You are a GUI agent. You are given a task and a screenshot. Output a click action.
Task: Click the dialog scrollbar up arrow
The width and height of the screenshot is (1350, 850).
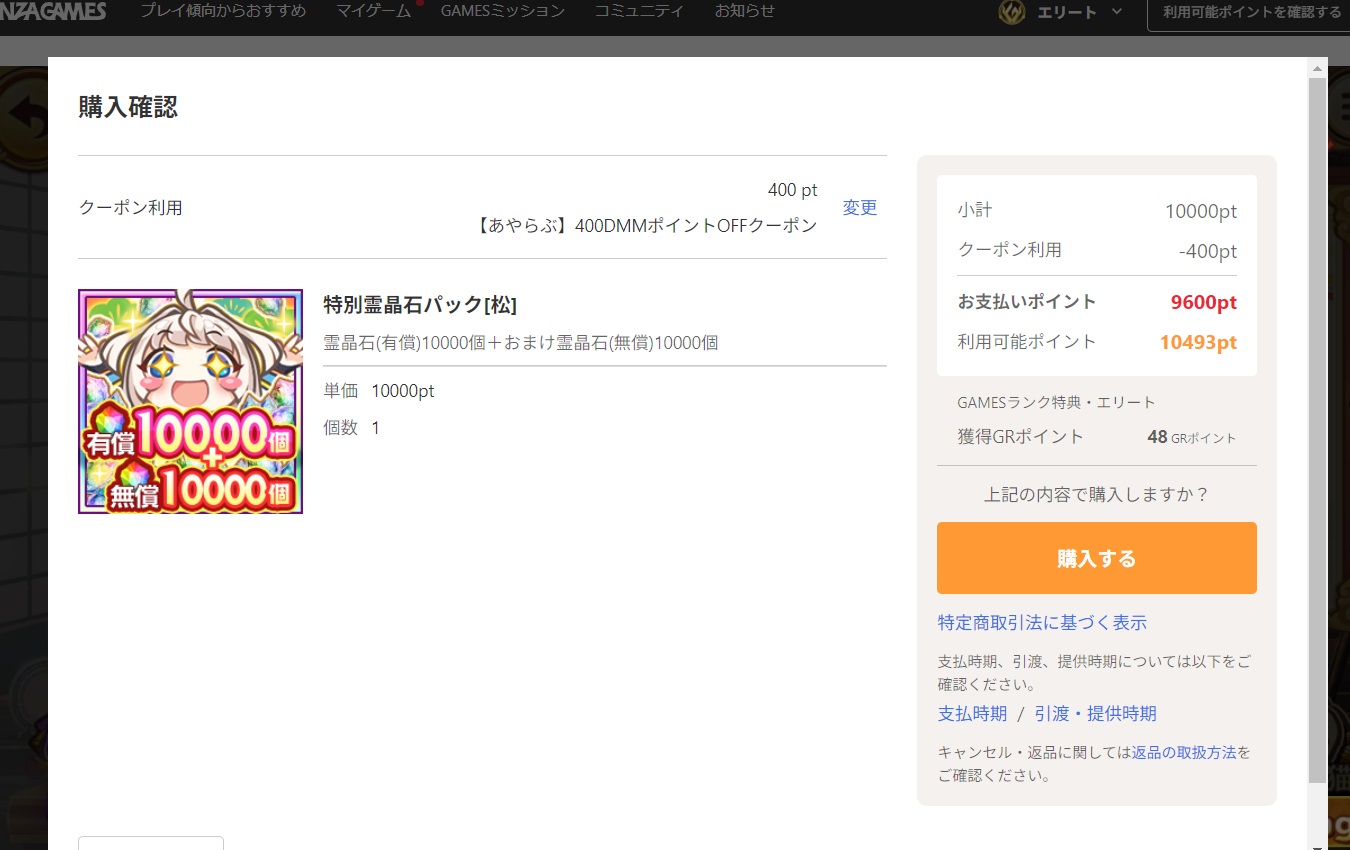pos(1317,68)
